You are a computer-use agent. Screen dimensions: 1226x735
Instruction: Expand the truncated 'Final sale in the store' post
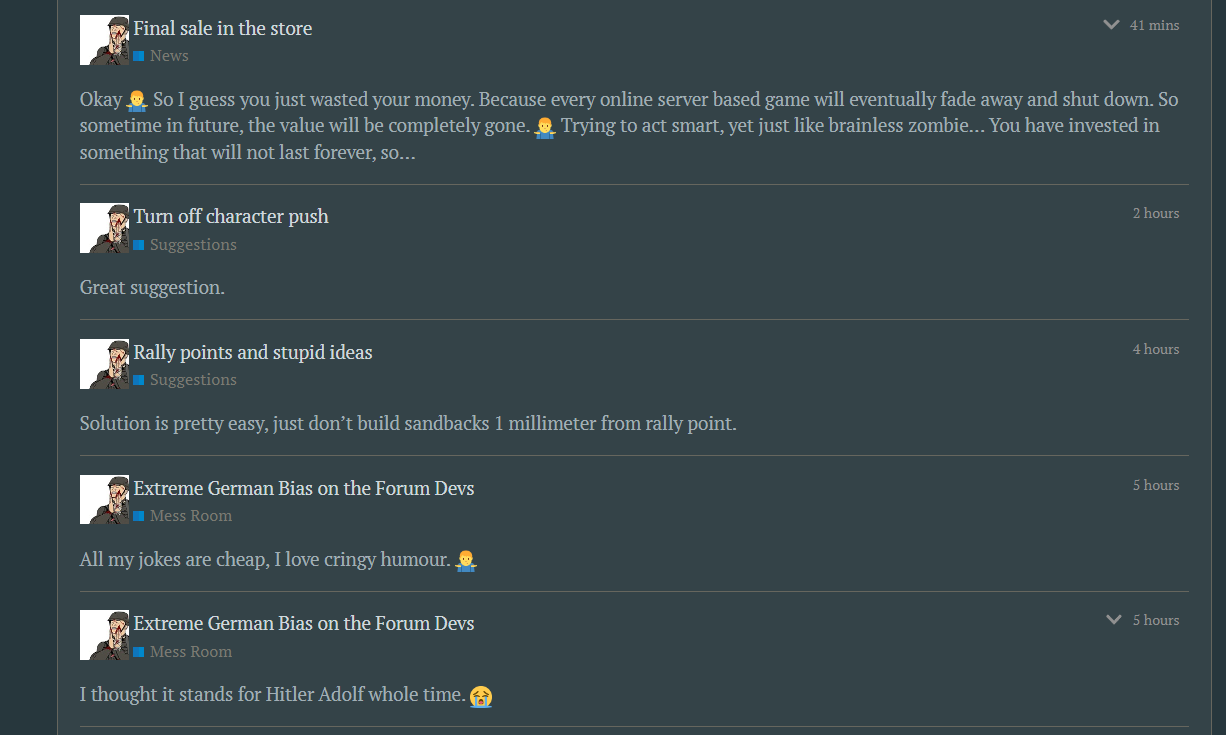pos(1111,25)
